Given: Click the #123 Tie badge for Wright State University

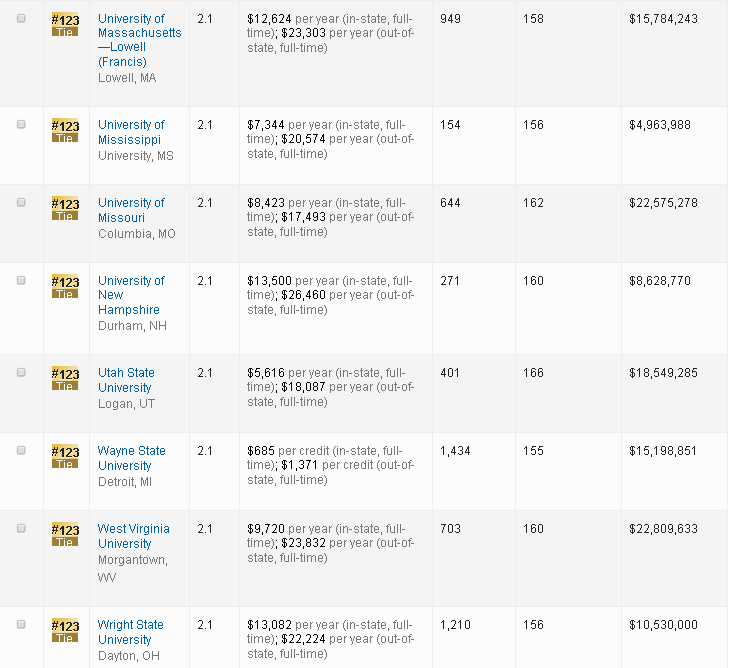Looking at the screenshot, I should point(65,630).
